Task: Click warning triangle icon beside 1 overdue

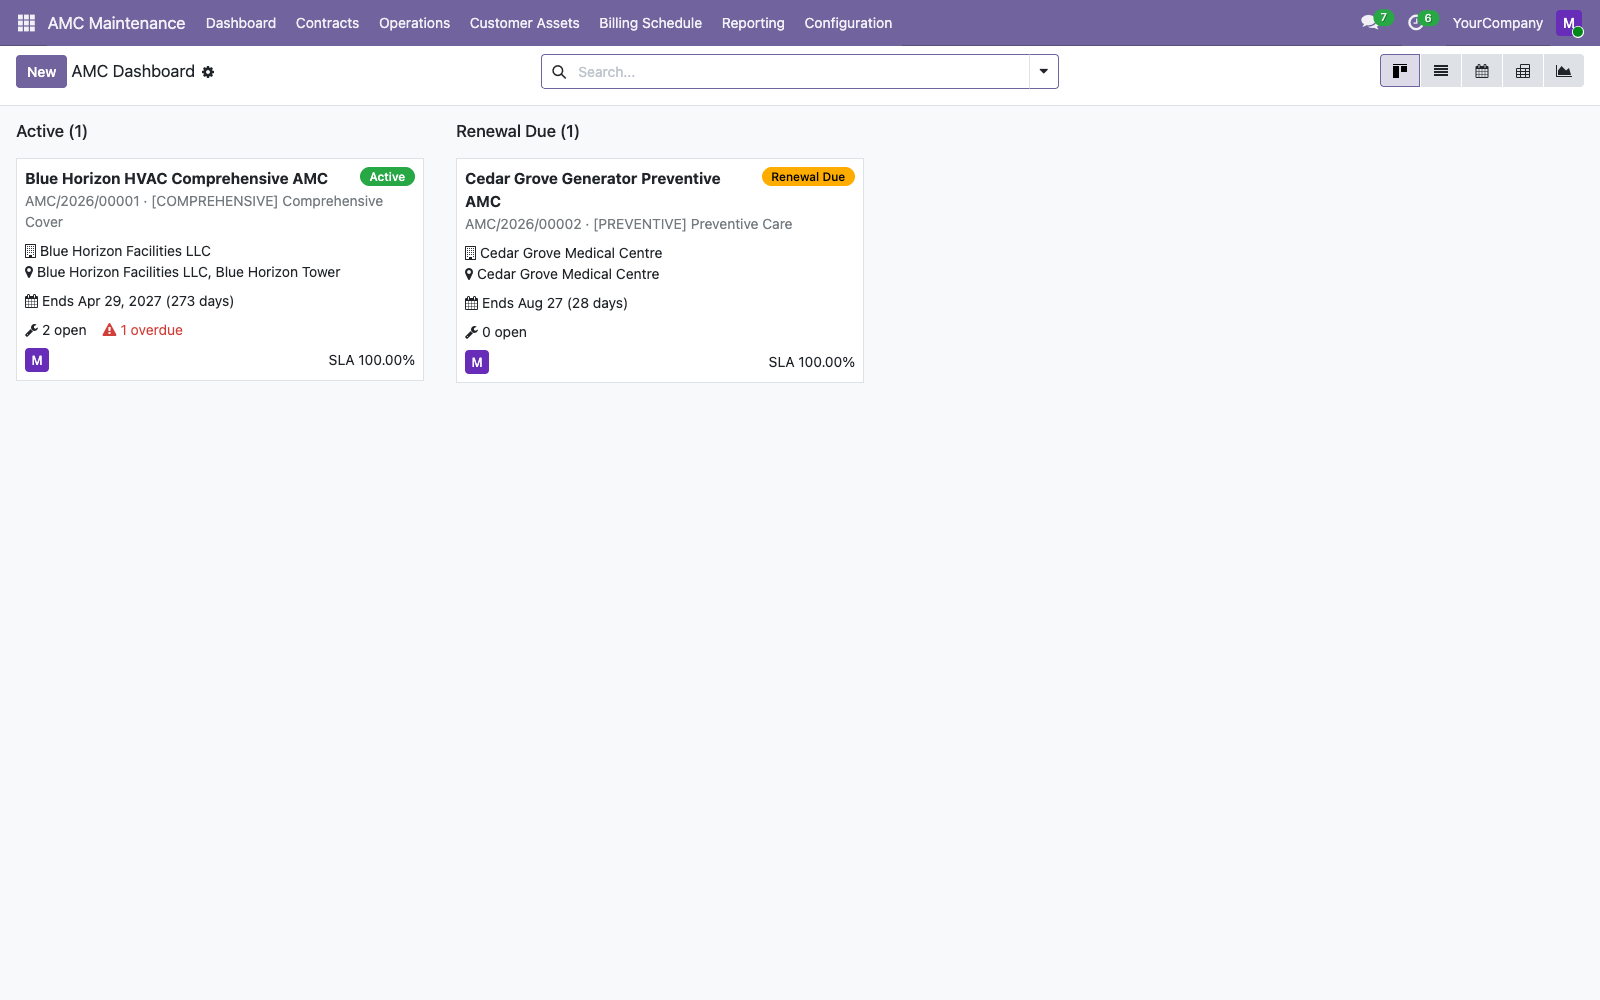Action: 110,330
